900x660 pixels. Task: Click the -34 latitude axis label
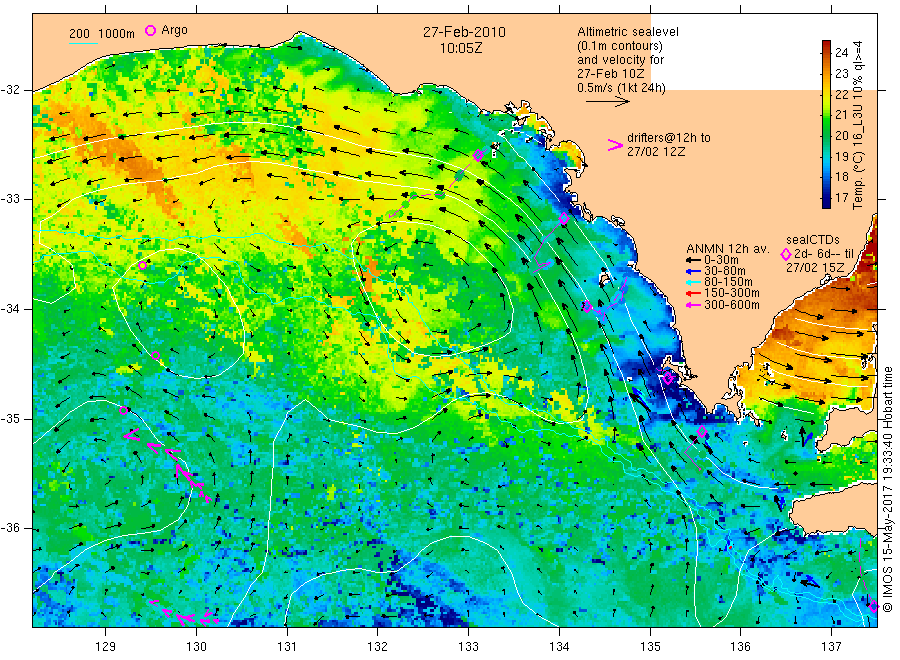coord(10,309)
